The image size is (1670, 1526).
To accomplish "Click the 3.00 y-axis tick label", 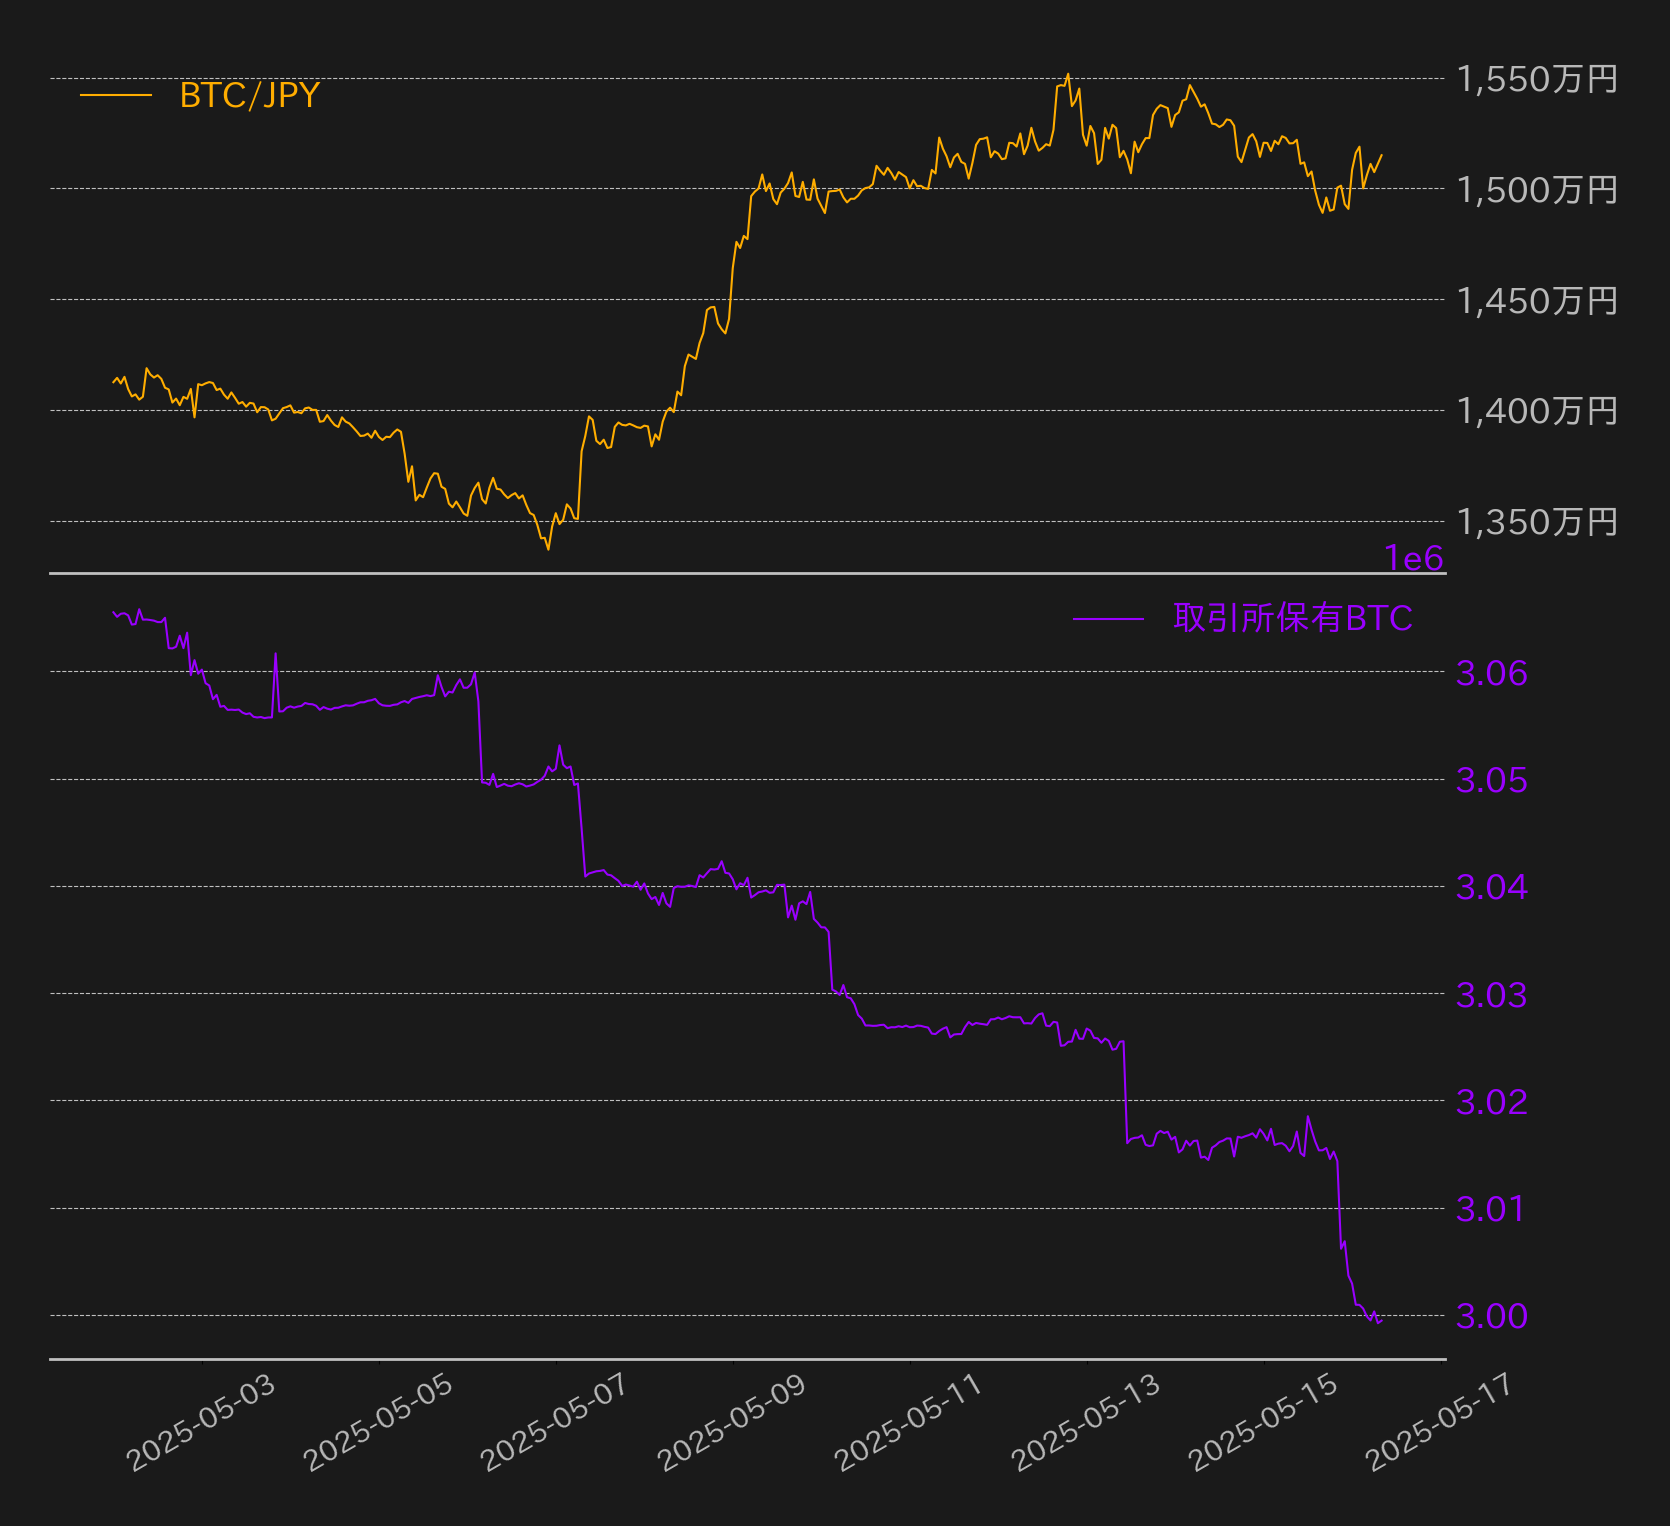I will 1492,1316.
